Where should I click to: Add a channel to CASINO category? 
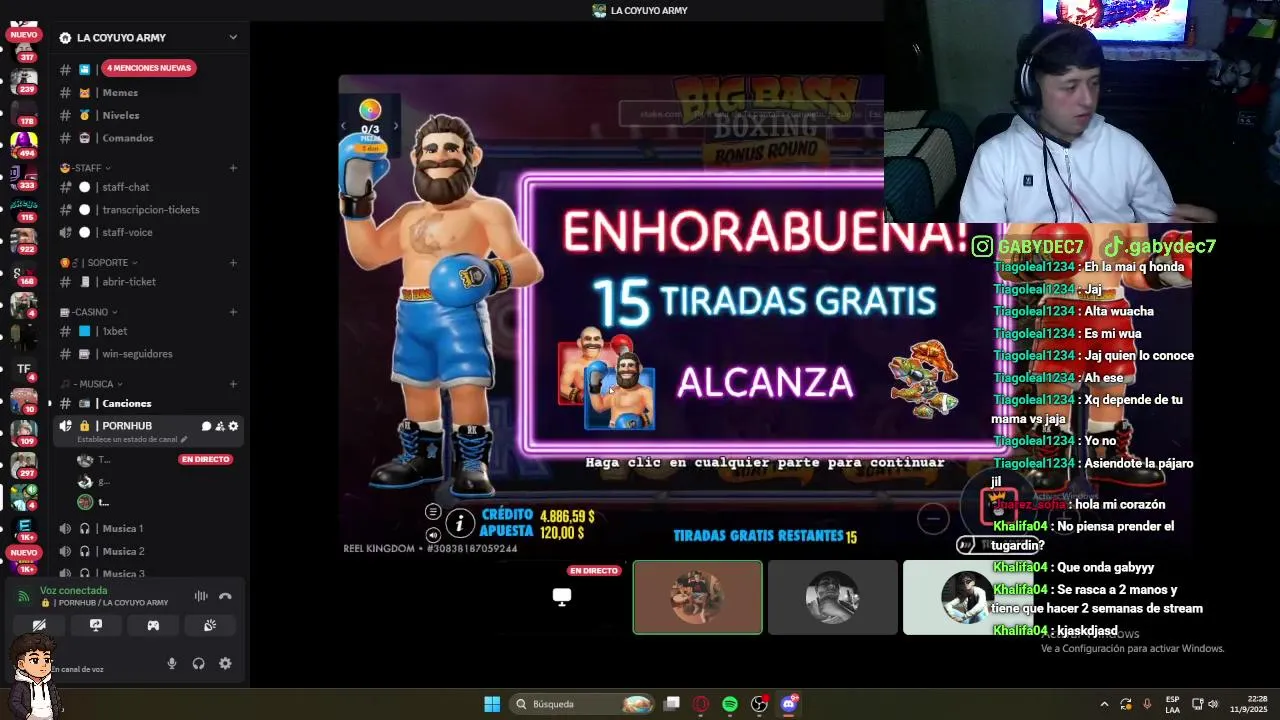[x=233, y=312]
